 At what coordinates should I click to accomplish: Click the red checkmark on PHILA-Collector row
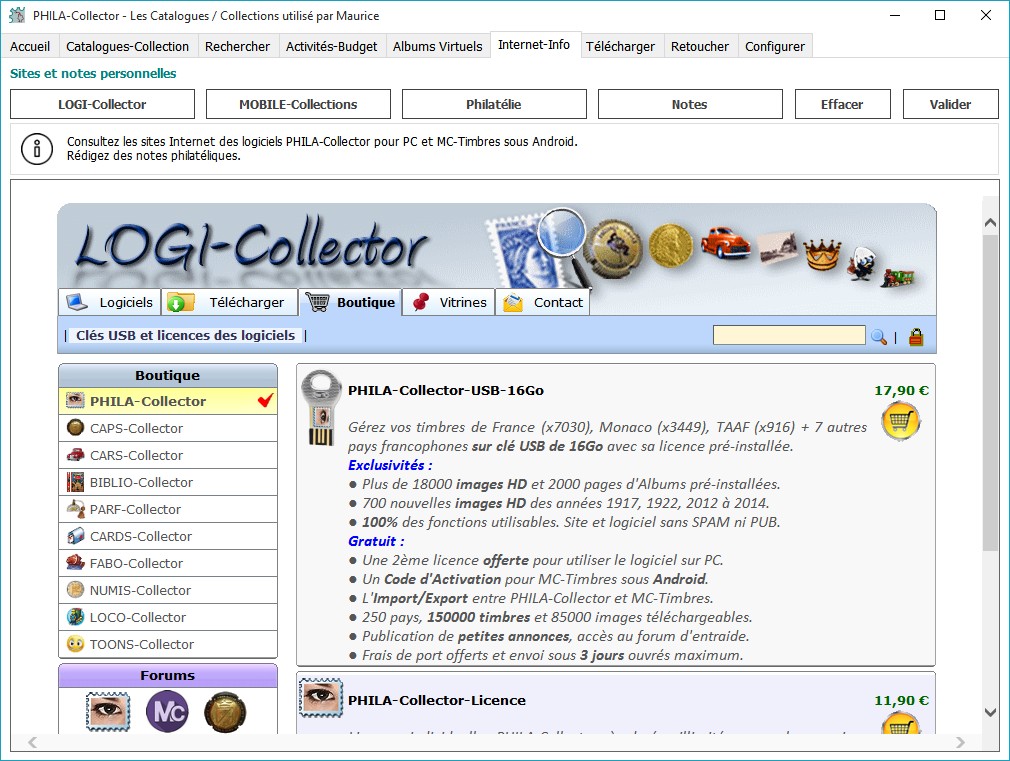(x=265, y=400)
